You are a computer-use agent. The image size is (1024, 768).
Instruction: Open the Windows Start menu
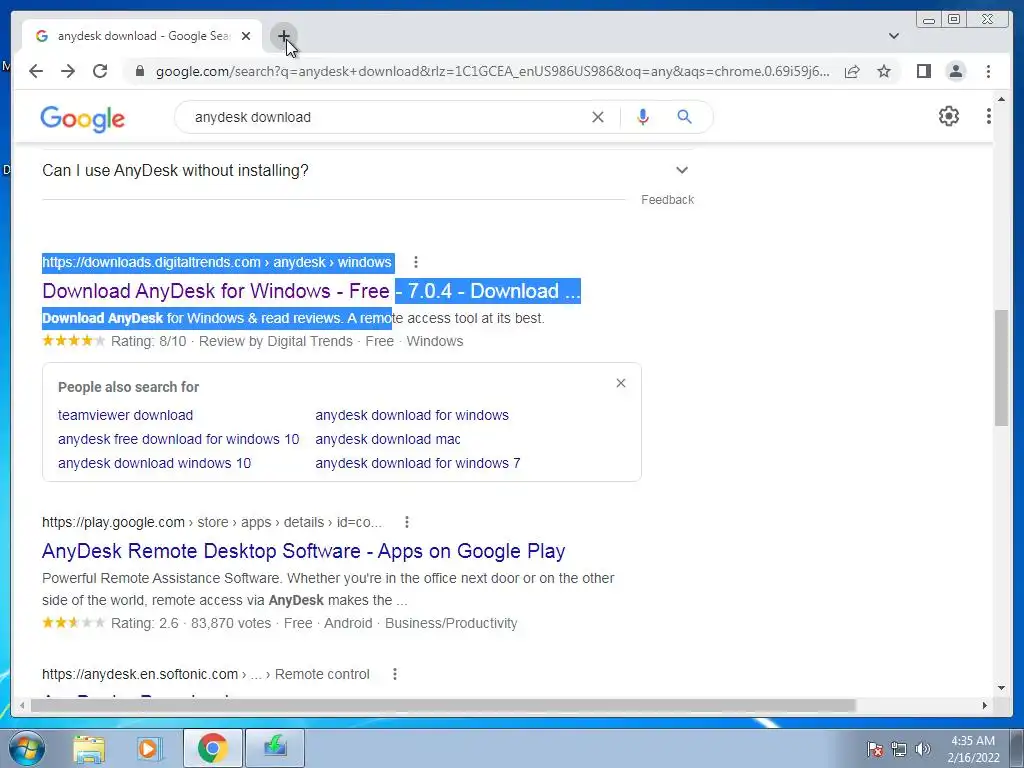26,748
